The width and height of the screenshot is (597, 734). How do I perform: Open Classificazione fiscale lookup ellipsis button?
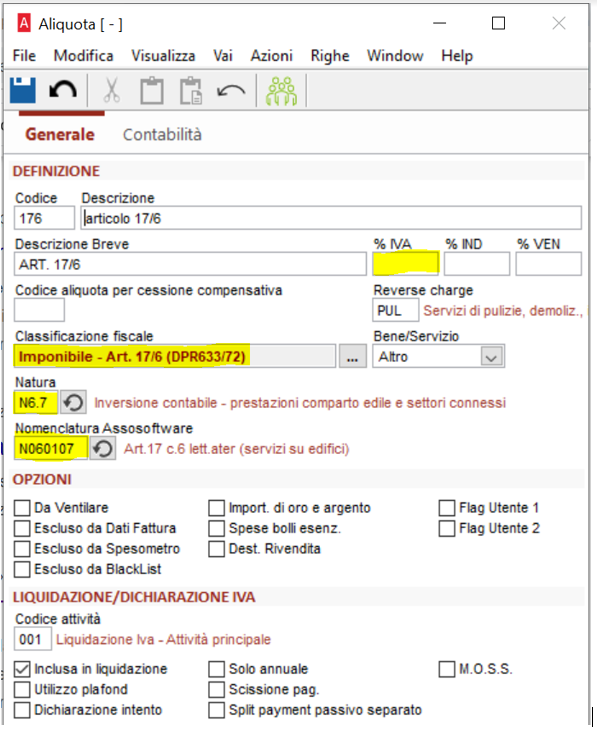[353, 357]
